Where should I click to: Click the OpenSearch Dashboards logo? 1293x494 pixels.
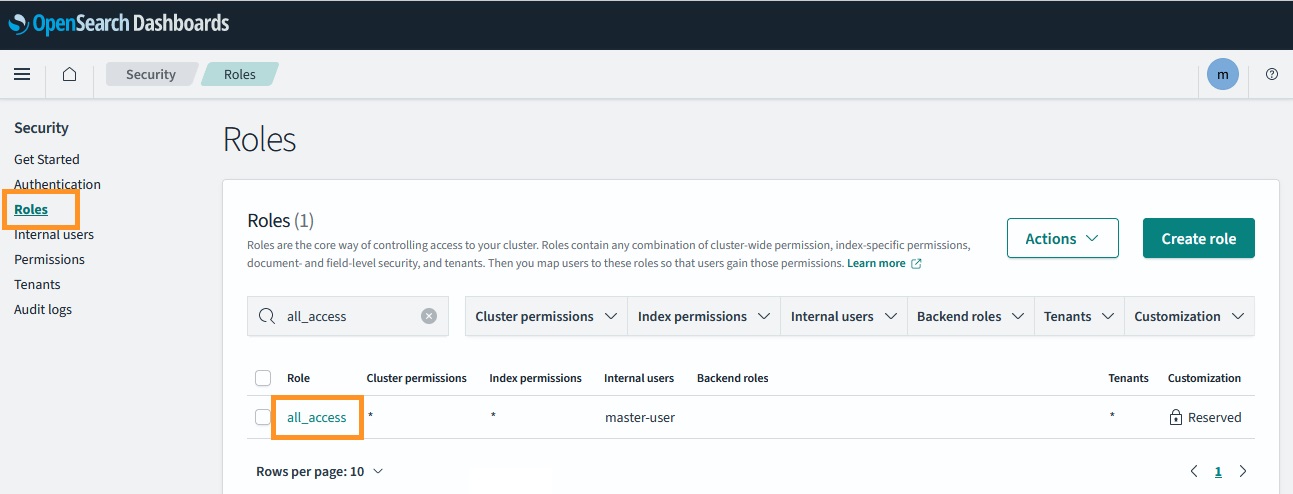pyautogui.click(x=119, y=22)
